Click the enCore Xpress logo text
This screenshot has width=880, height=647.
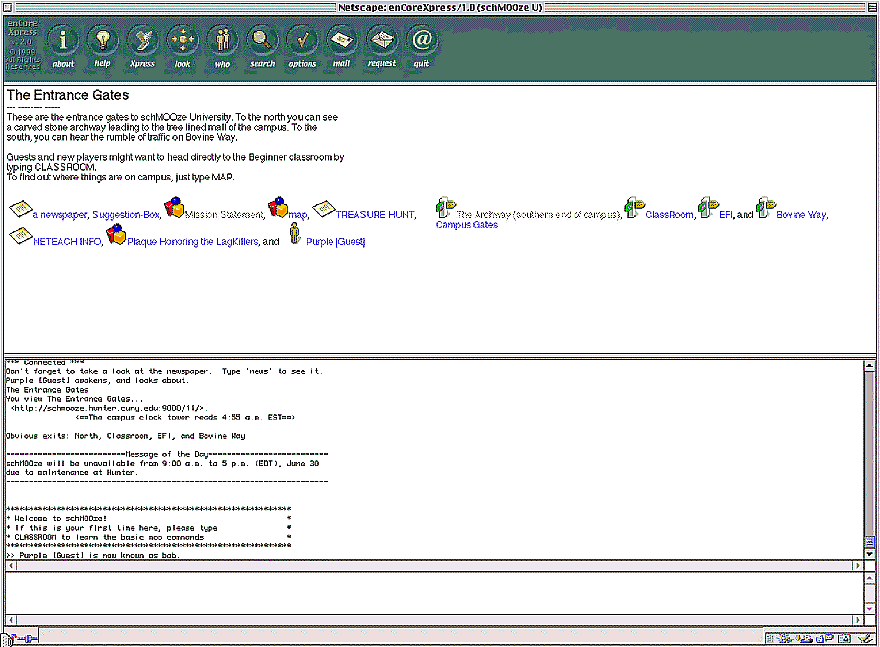pyautogui.click(x=23, y=45)
